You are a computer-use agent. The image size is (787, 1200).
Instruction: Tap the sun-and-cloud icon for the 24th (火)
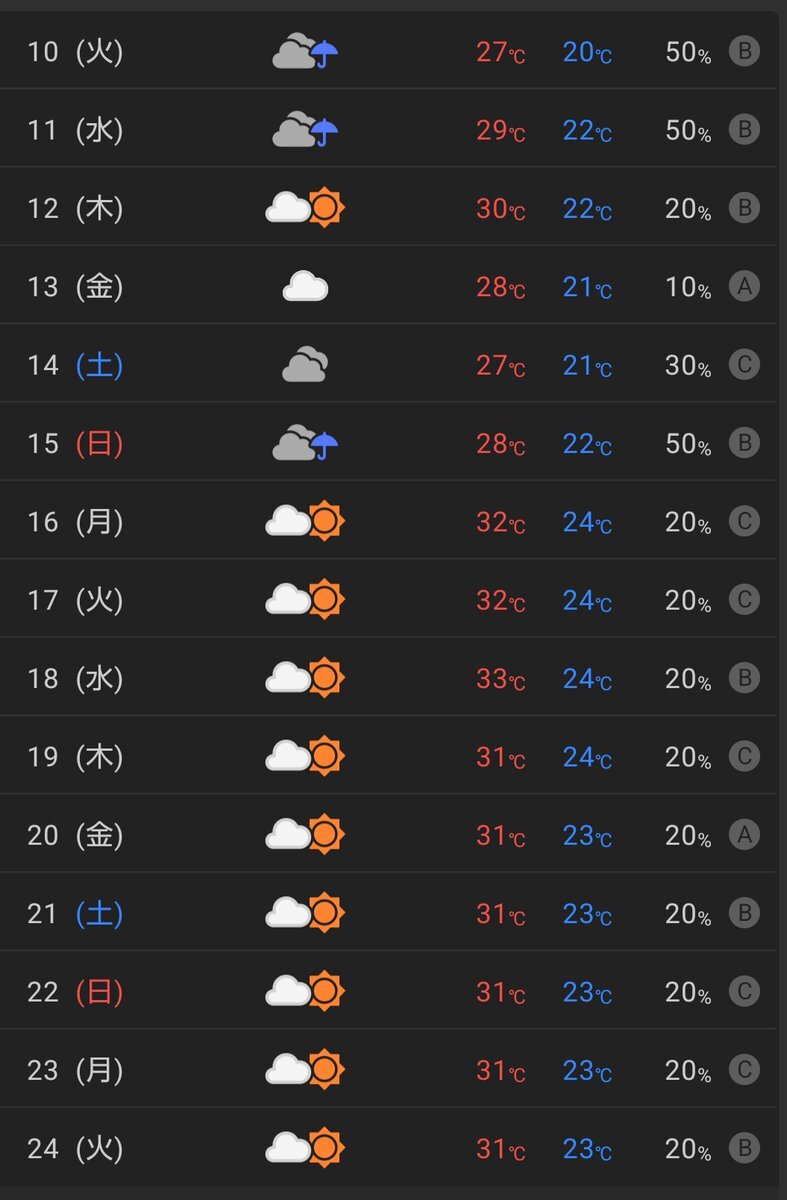(x=305, y=1148)
